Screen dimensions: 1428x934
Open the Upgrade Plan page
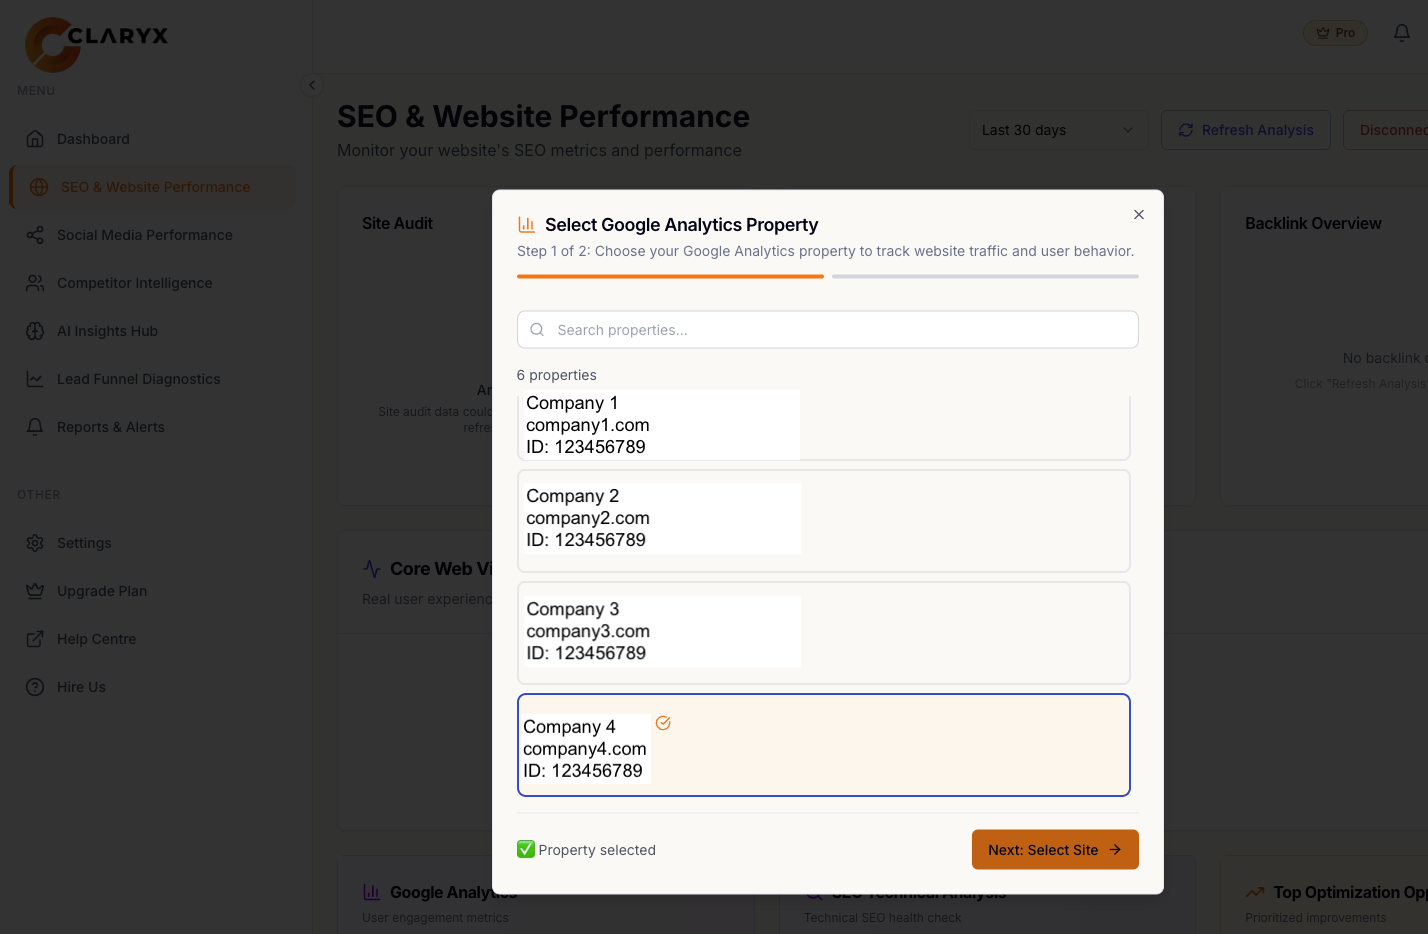click(101, 591)
